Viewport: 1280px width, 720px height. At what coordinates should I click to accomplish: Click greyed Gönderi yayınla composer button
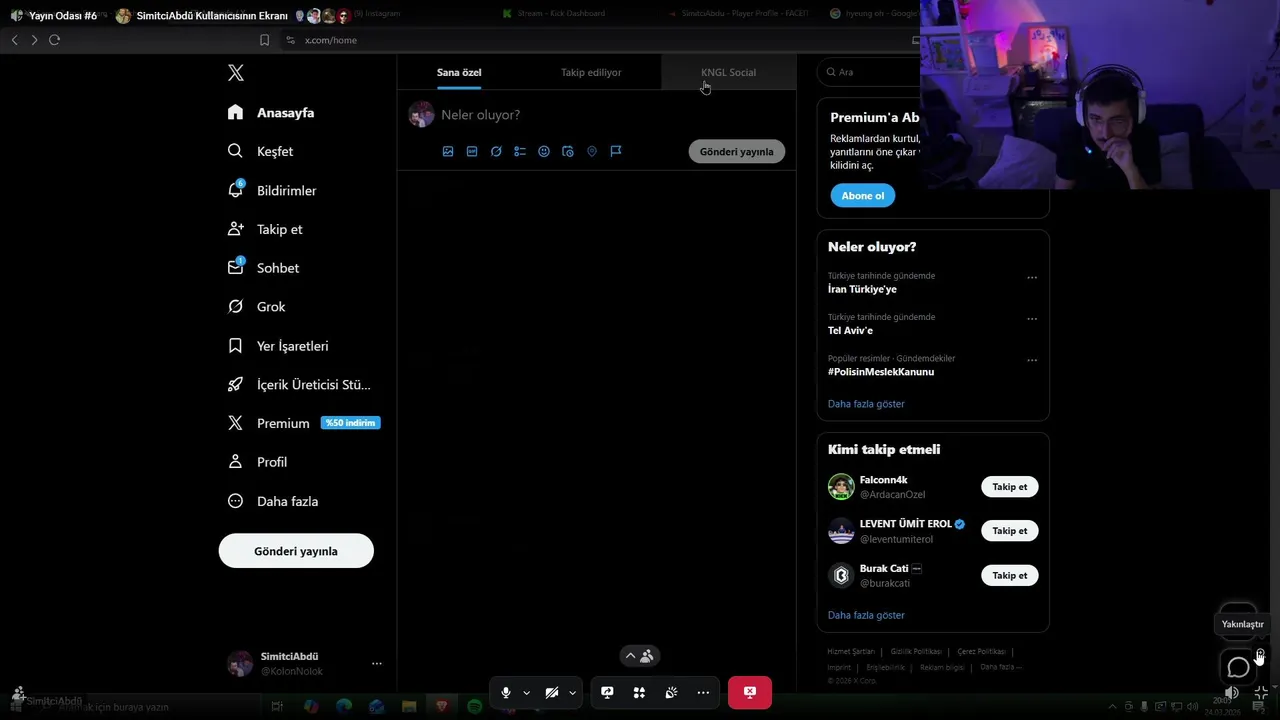(x=737, y=151)
